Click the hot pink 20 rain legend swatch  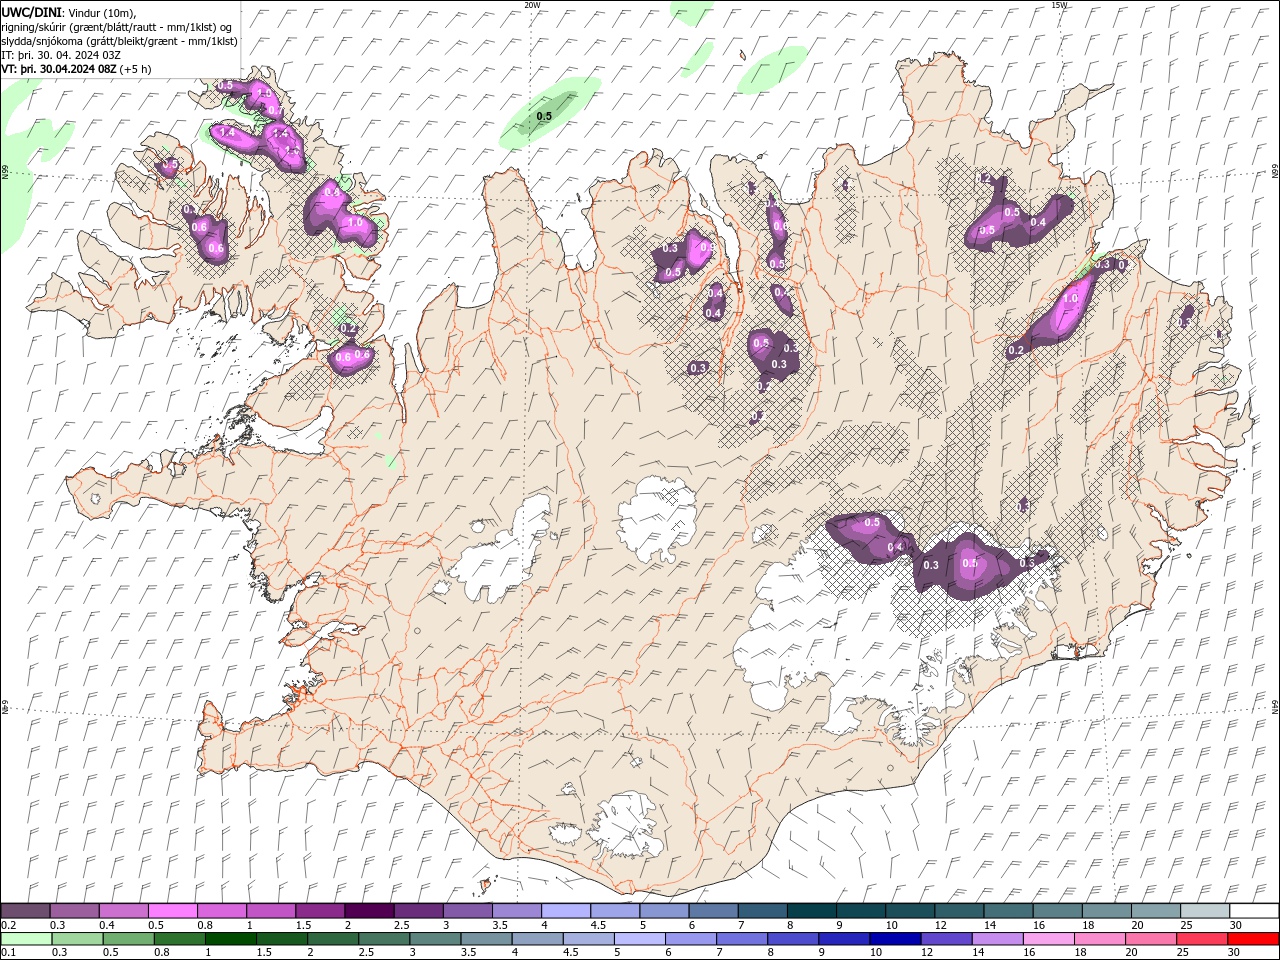point(1150,939)
